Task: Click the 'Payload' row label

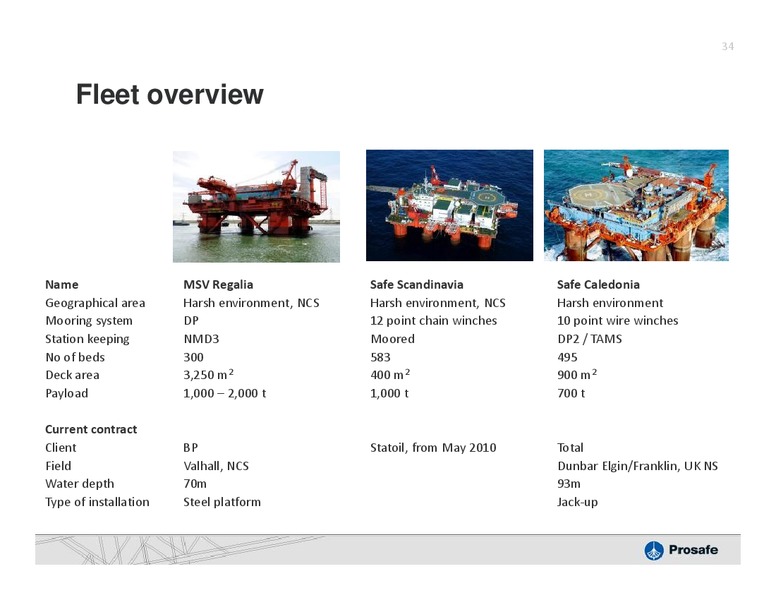Action: [x=67, y=394]
